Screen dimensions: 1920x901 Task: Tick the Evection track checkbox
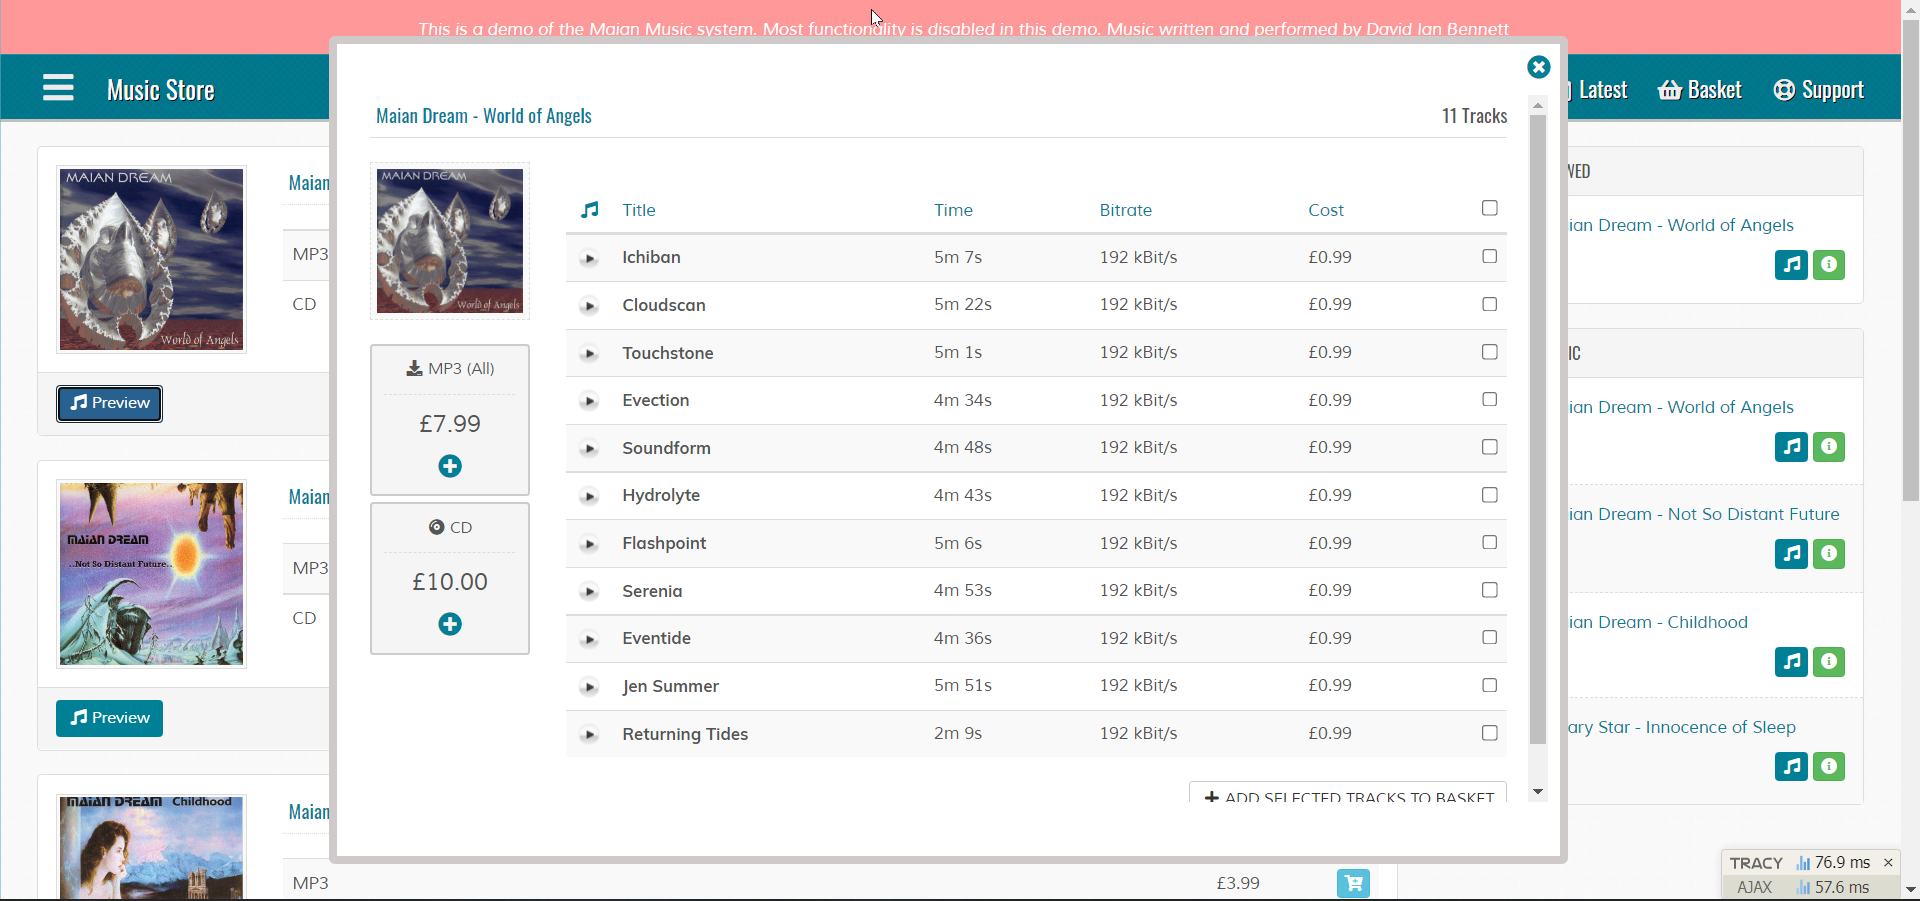click(x=1489, y=399)
